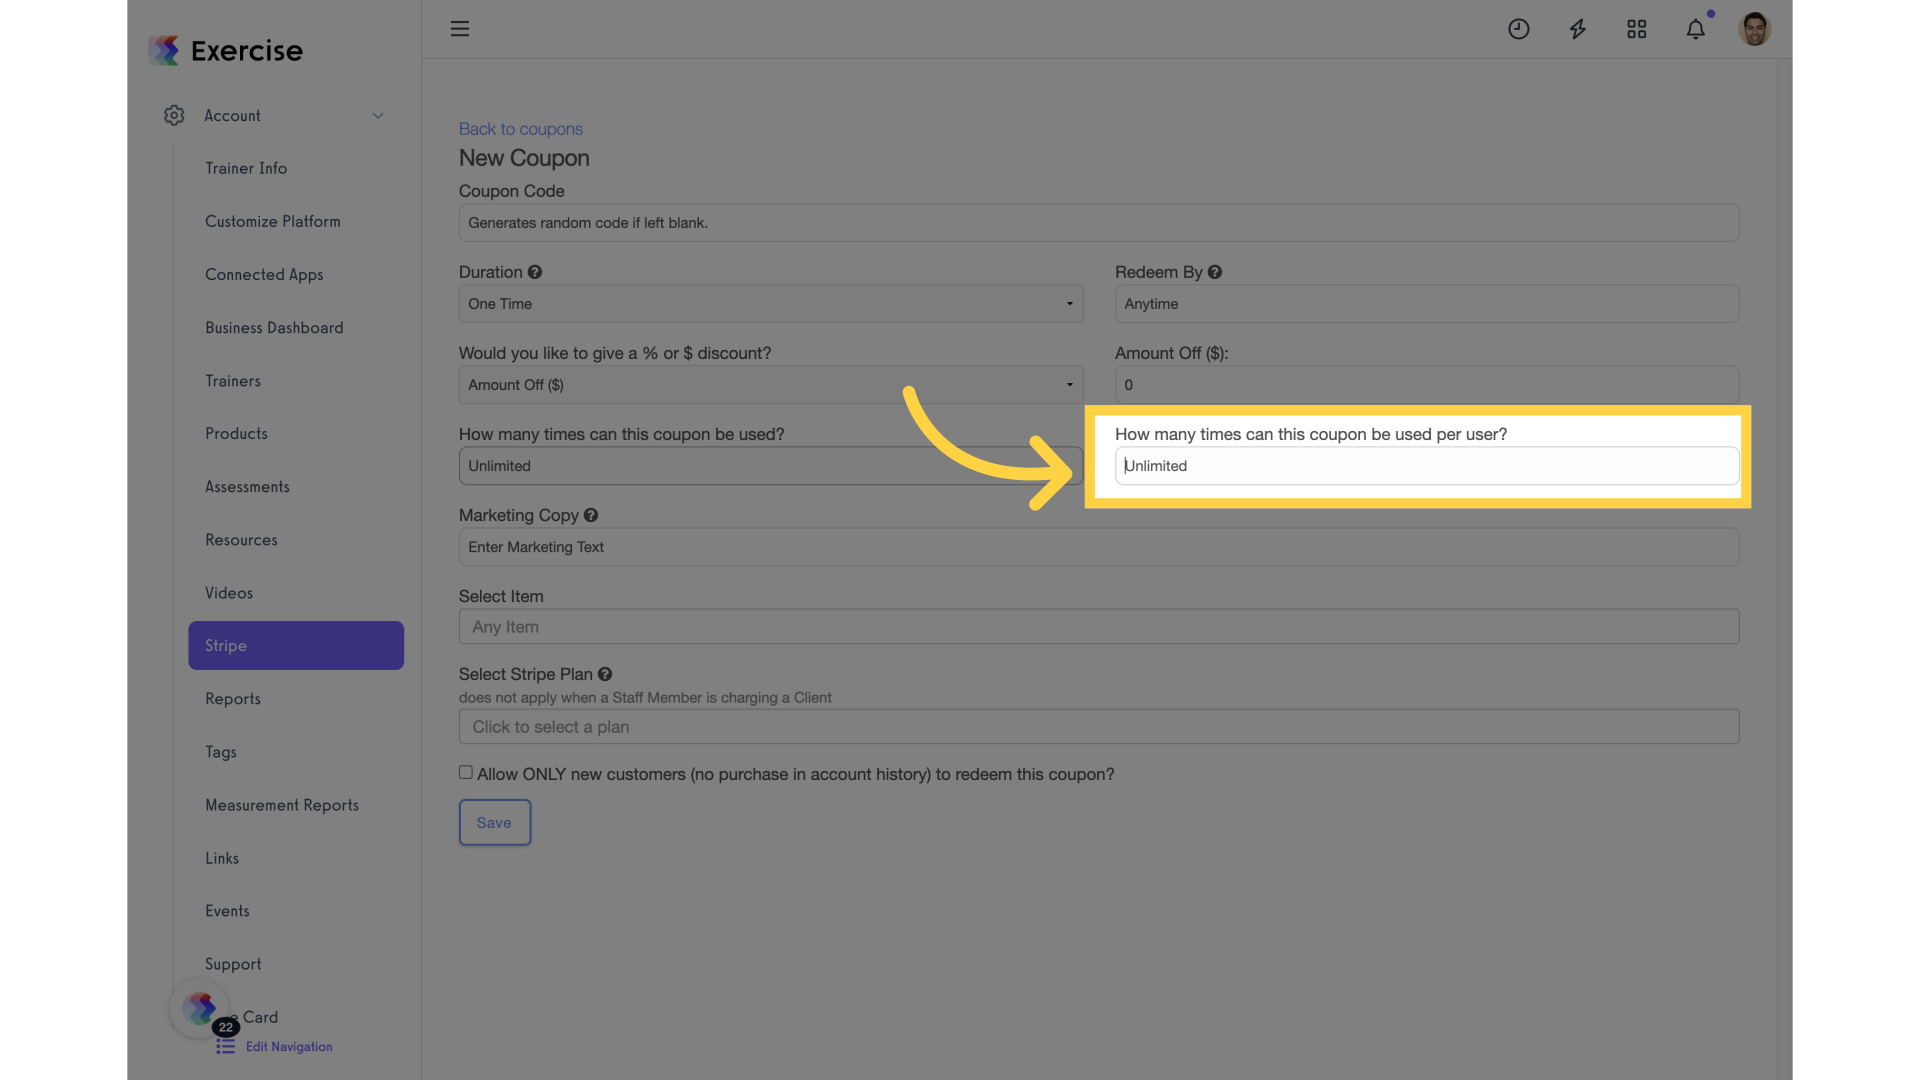Open the Select Item field
This screenshot has height=1080, width=1920.
tap(1099, 627)
